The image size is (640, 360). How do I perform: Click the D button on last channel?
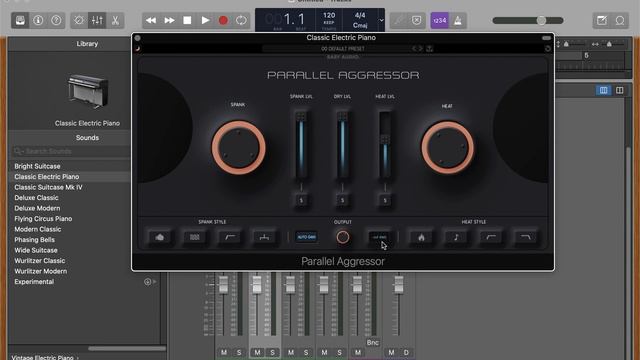(x=406, y=353)
